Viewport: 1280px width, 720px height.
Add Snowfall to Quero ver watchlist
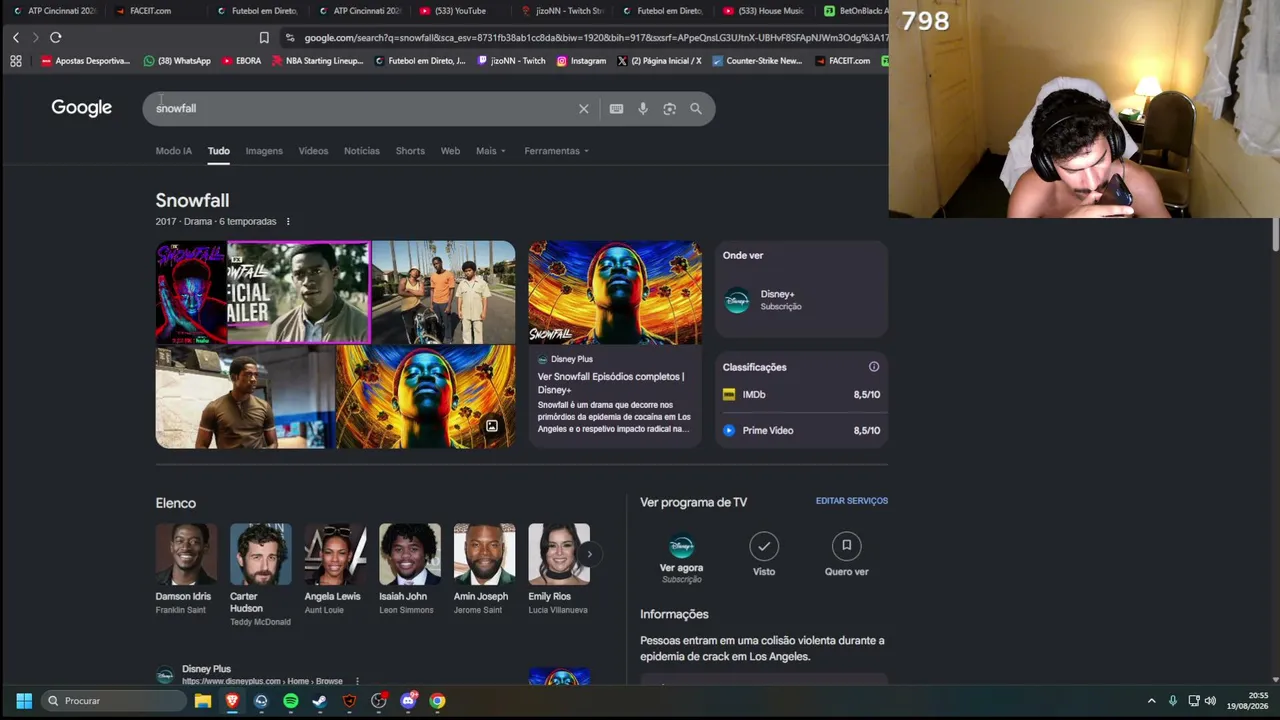pos(846,554)
